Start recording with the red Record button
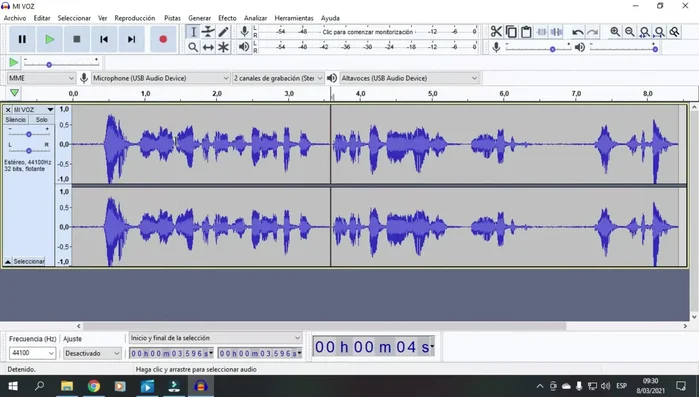The width and height of the screenshot is (699, 397). [163, 39]
